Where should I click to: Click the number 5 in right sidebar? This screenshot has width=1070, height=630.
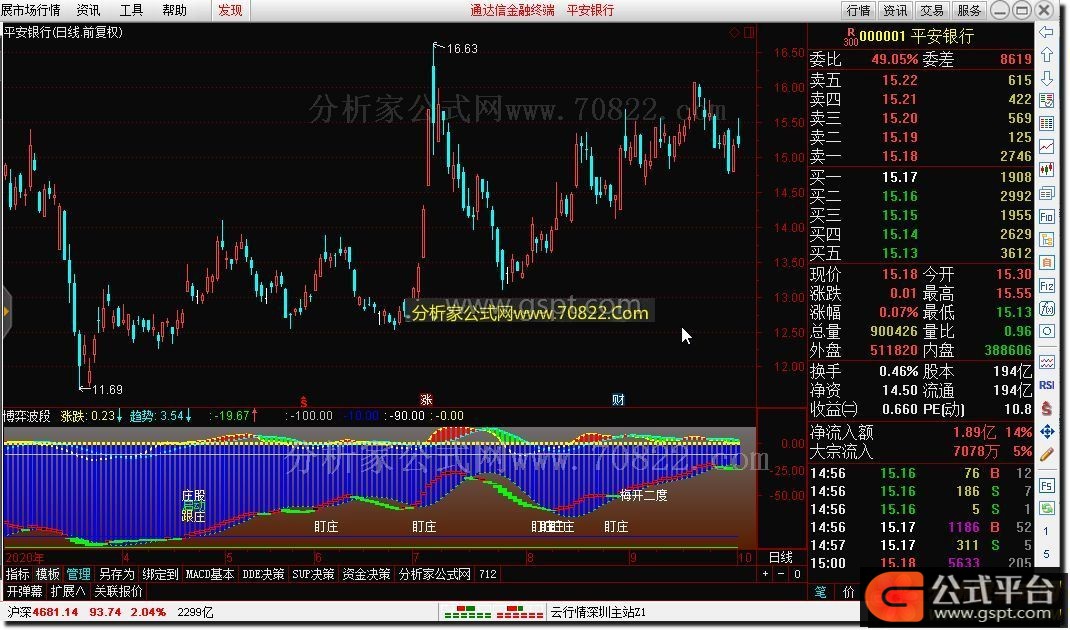point(1046,554)
